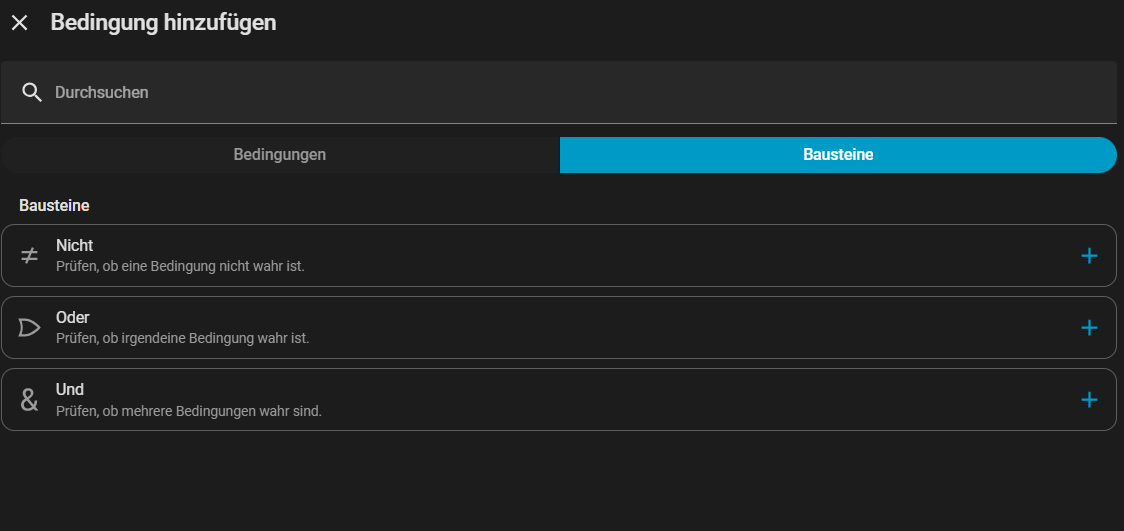Switch to the Bedingungen tab
The width and height of the screenshot is (1124, 531).
280,155
